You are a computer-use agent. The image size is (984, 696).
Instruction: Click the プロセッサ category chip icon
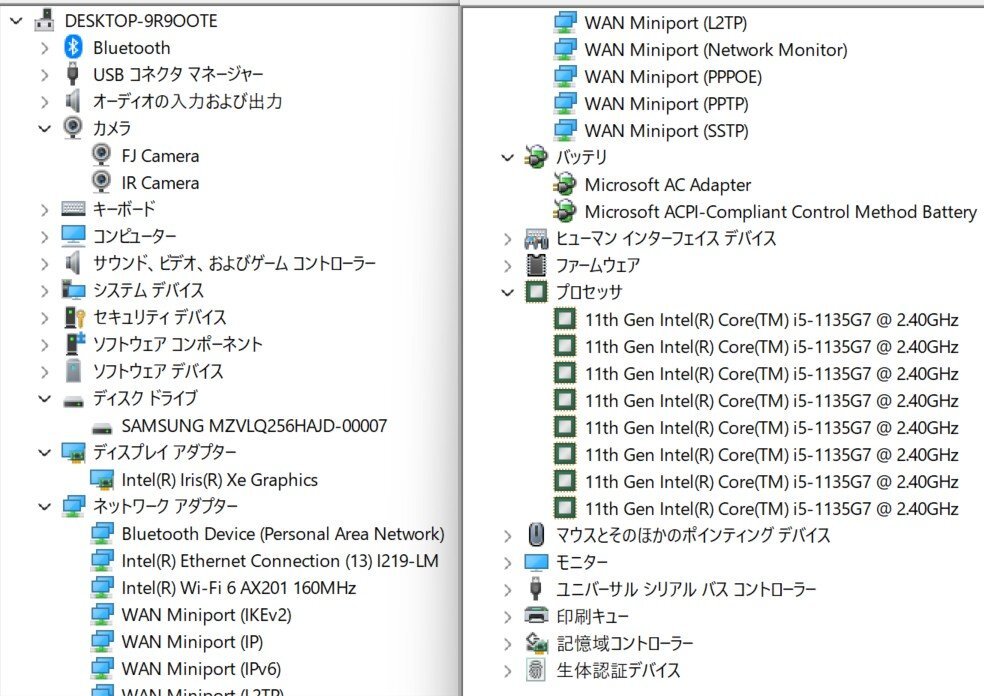click(536, 292)
